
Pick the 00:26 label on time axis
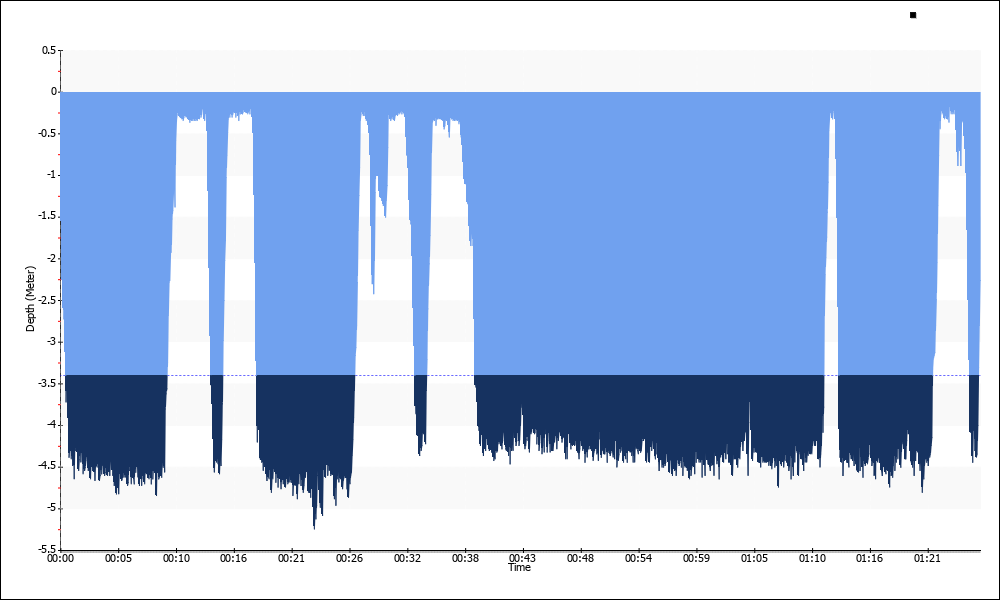[349, 559]
